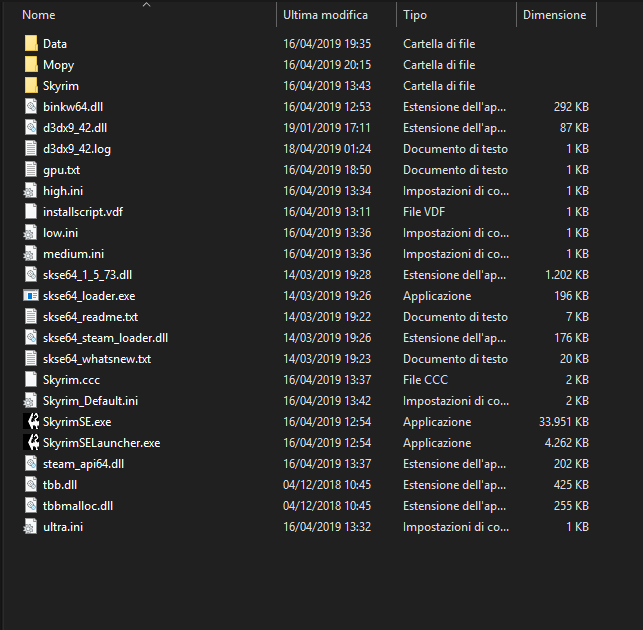This screenshot has height=630, width=643.
Task: Click the high.ini settings file icon
Action: (x=30, y=190)
